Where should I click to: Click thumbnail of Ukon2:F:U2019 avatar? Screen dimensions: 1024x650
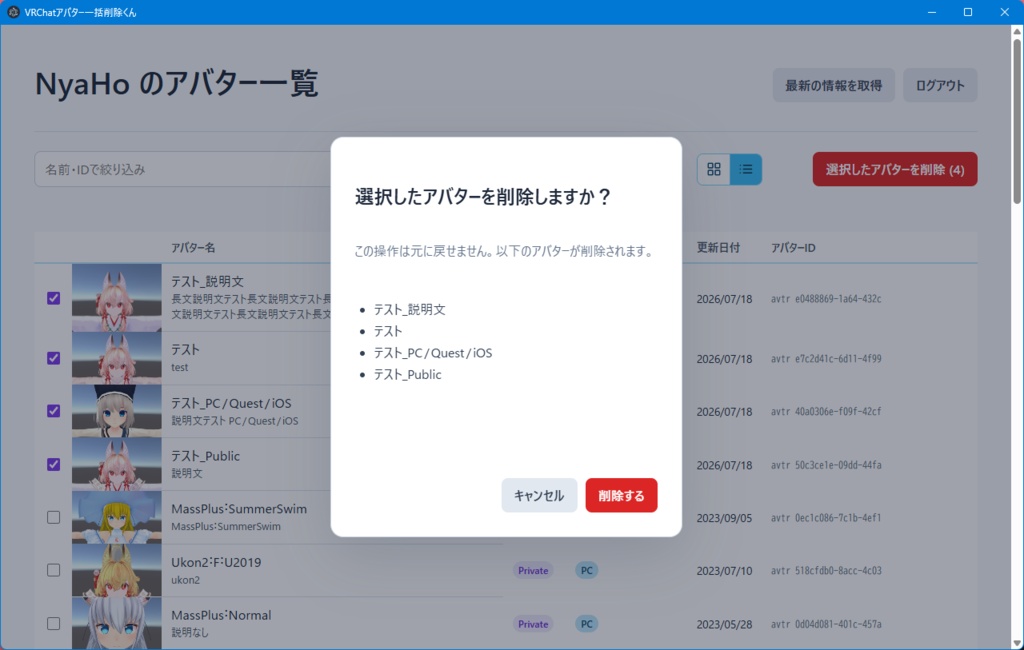pos(117,570)
